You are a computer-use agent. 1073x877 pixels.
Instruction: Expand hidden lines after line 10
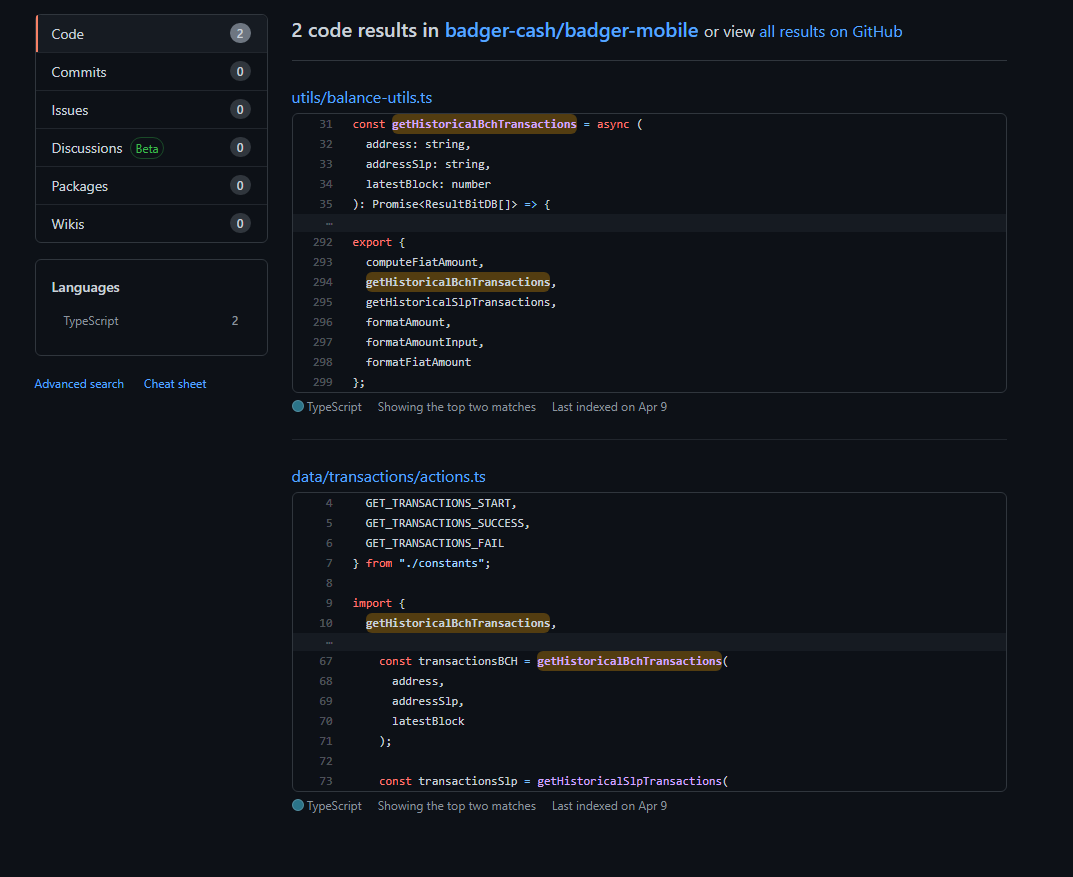pos(329,642)
